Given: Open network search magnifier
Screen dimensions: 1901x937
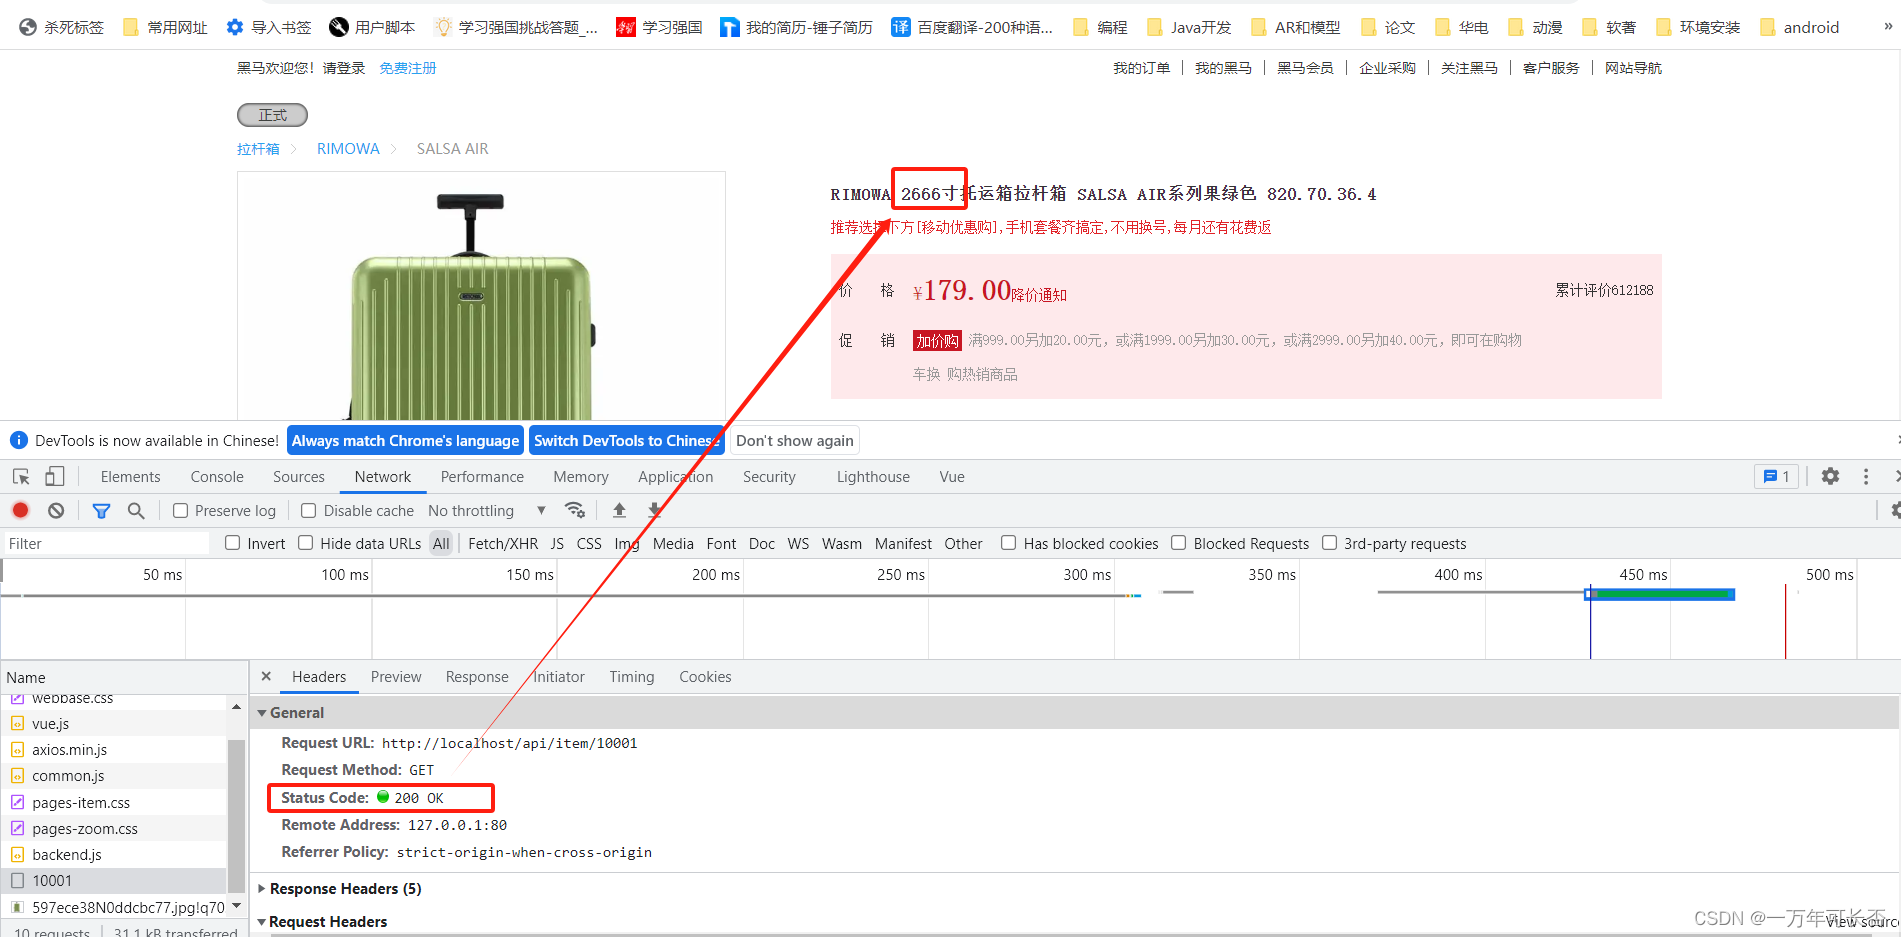Looking at the screenshot, I should pyautogui.click(x=136, y=510).
